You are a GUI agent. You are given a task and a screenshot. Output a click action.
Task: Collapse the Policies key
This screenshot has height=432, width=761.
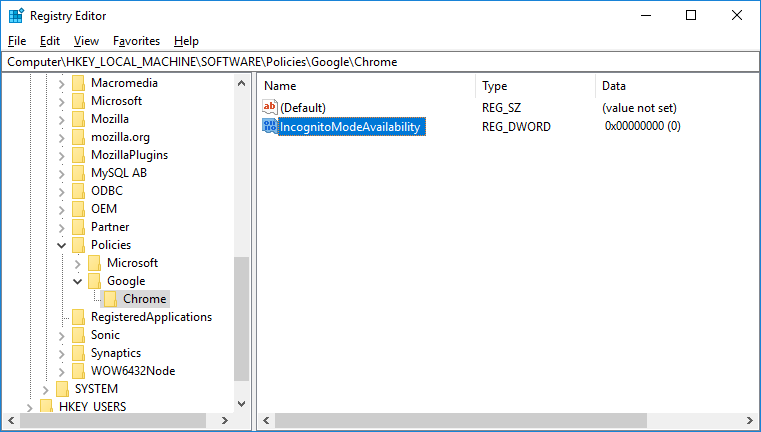(x=62, y=245)
